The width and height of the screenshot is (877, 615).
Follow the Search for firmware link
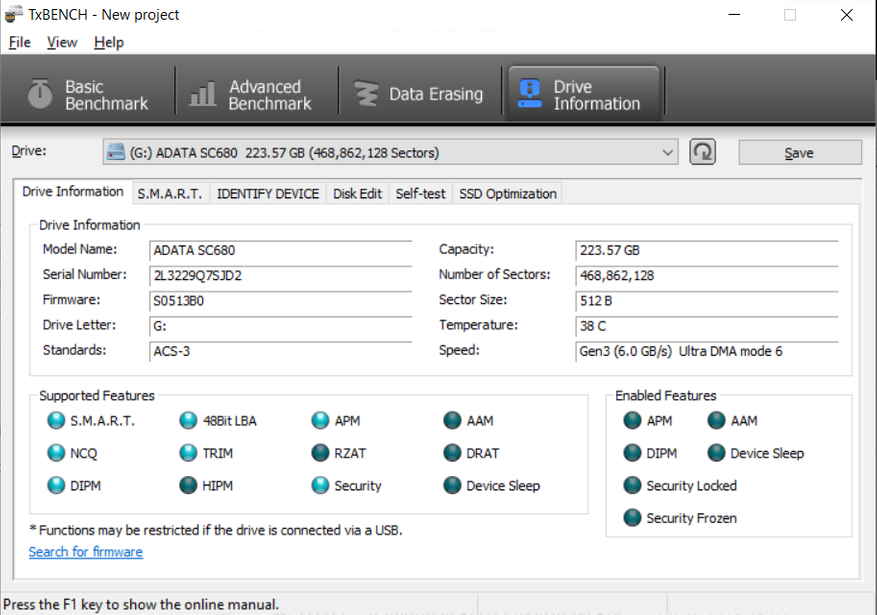tap(86, 552)
